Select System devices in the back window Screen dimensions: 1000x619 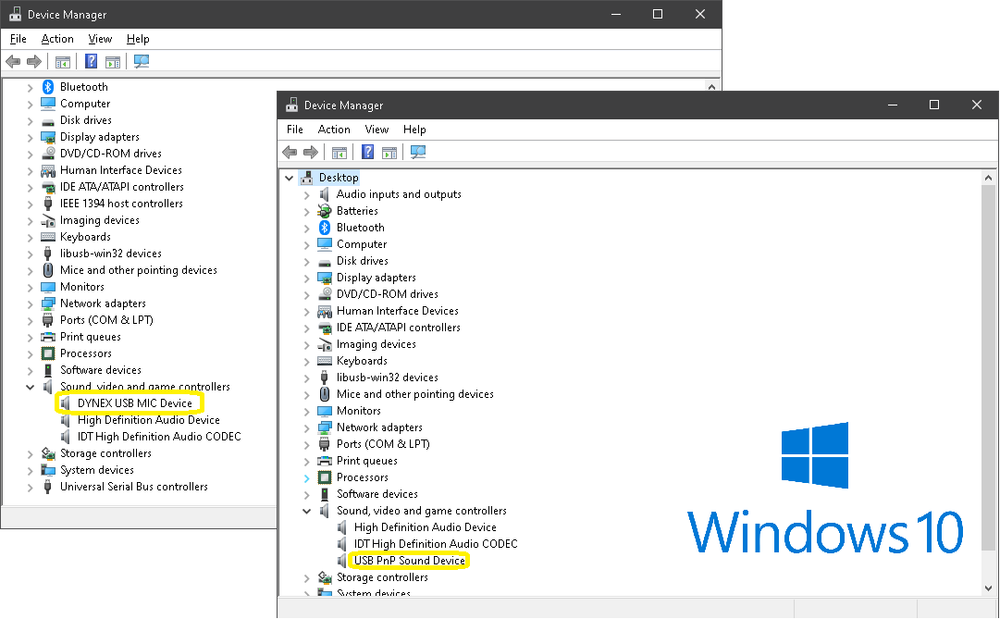point(96,470)
